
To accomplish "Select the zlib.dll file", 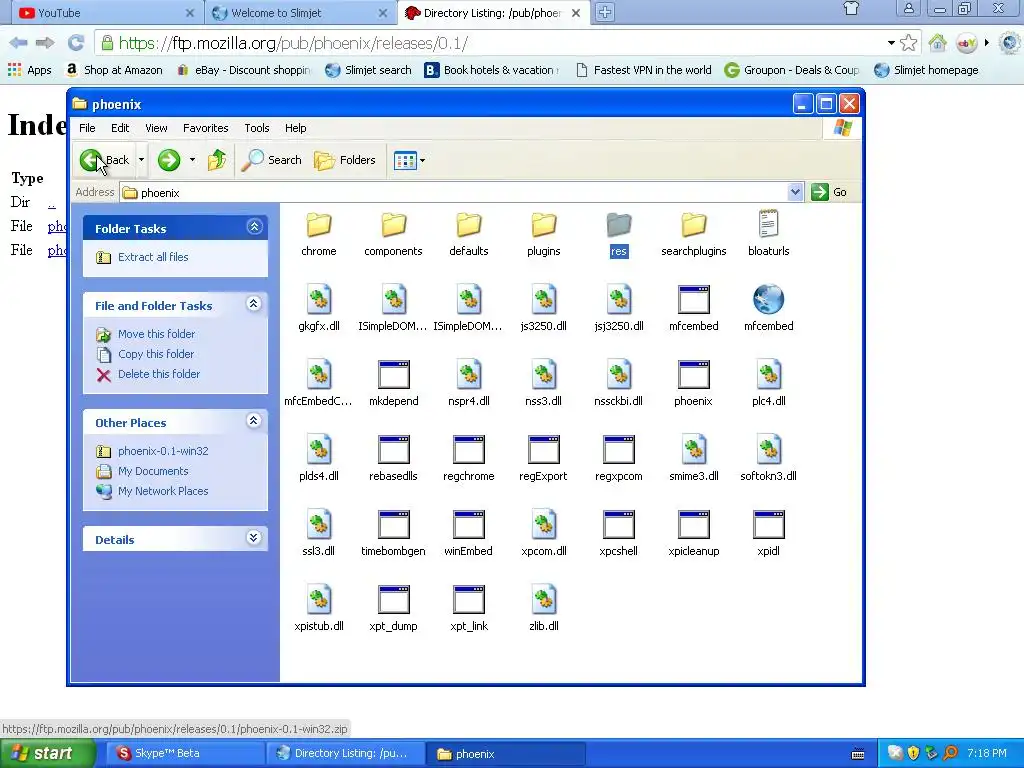I will (543, 609).
